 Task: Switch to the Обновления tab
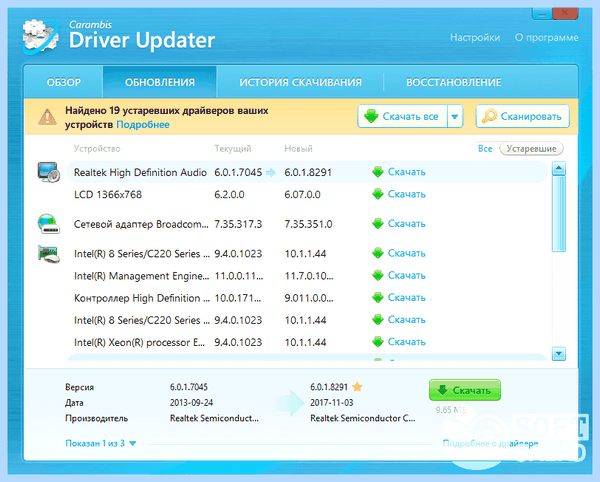click(x=160, y=82)
